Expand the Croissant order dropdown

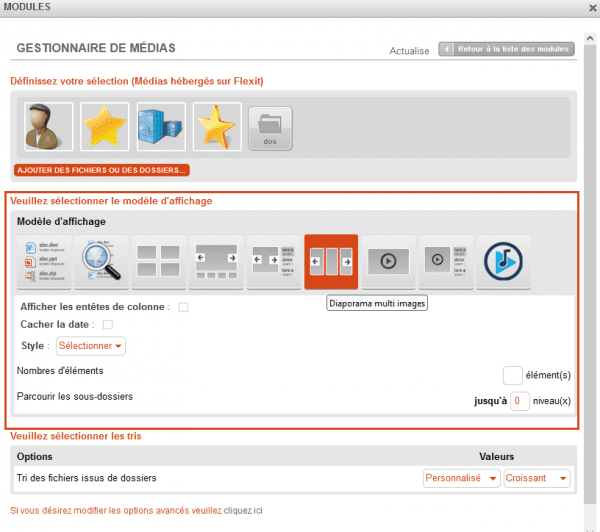point(537,478)
